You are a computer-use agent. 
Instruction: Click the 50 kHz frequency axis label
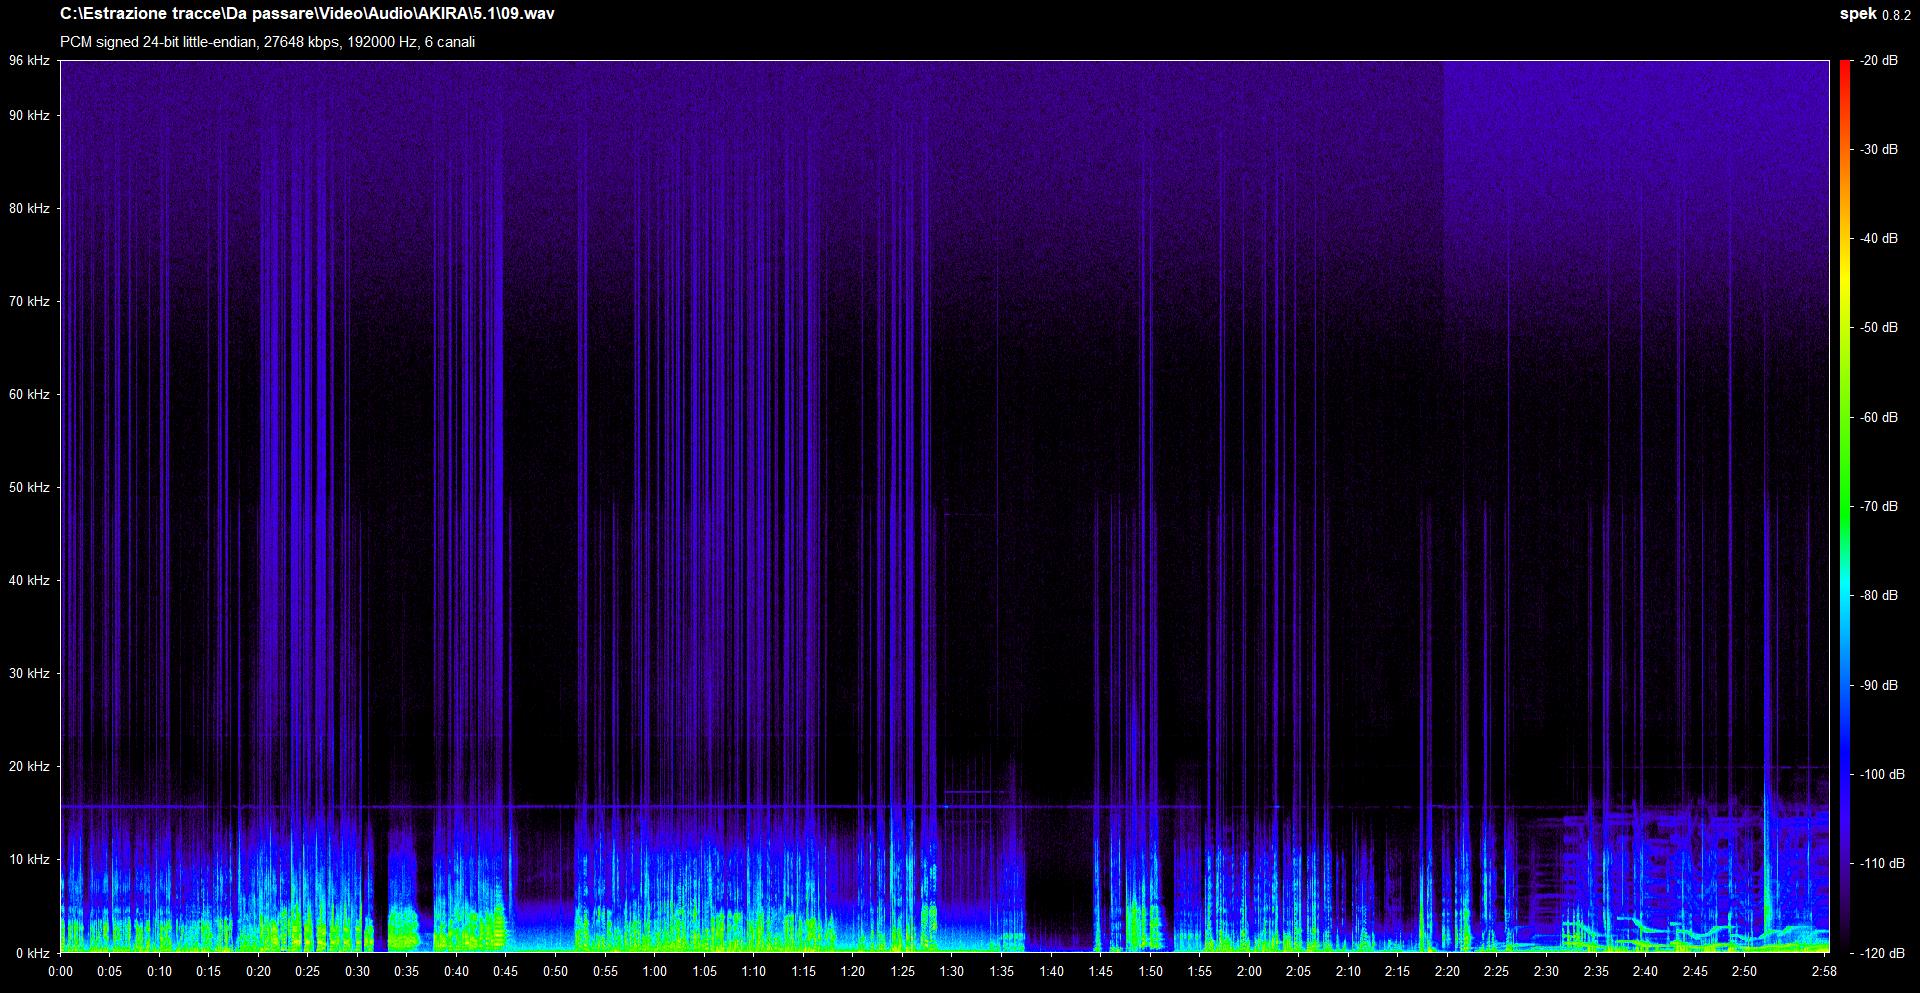tap(29, 488)
